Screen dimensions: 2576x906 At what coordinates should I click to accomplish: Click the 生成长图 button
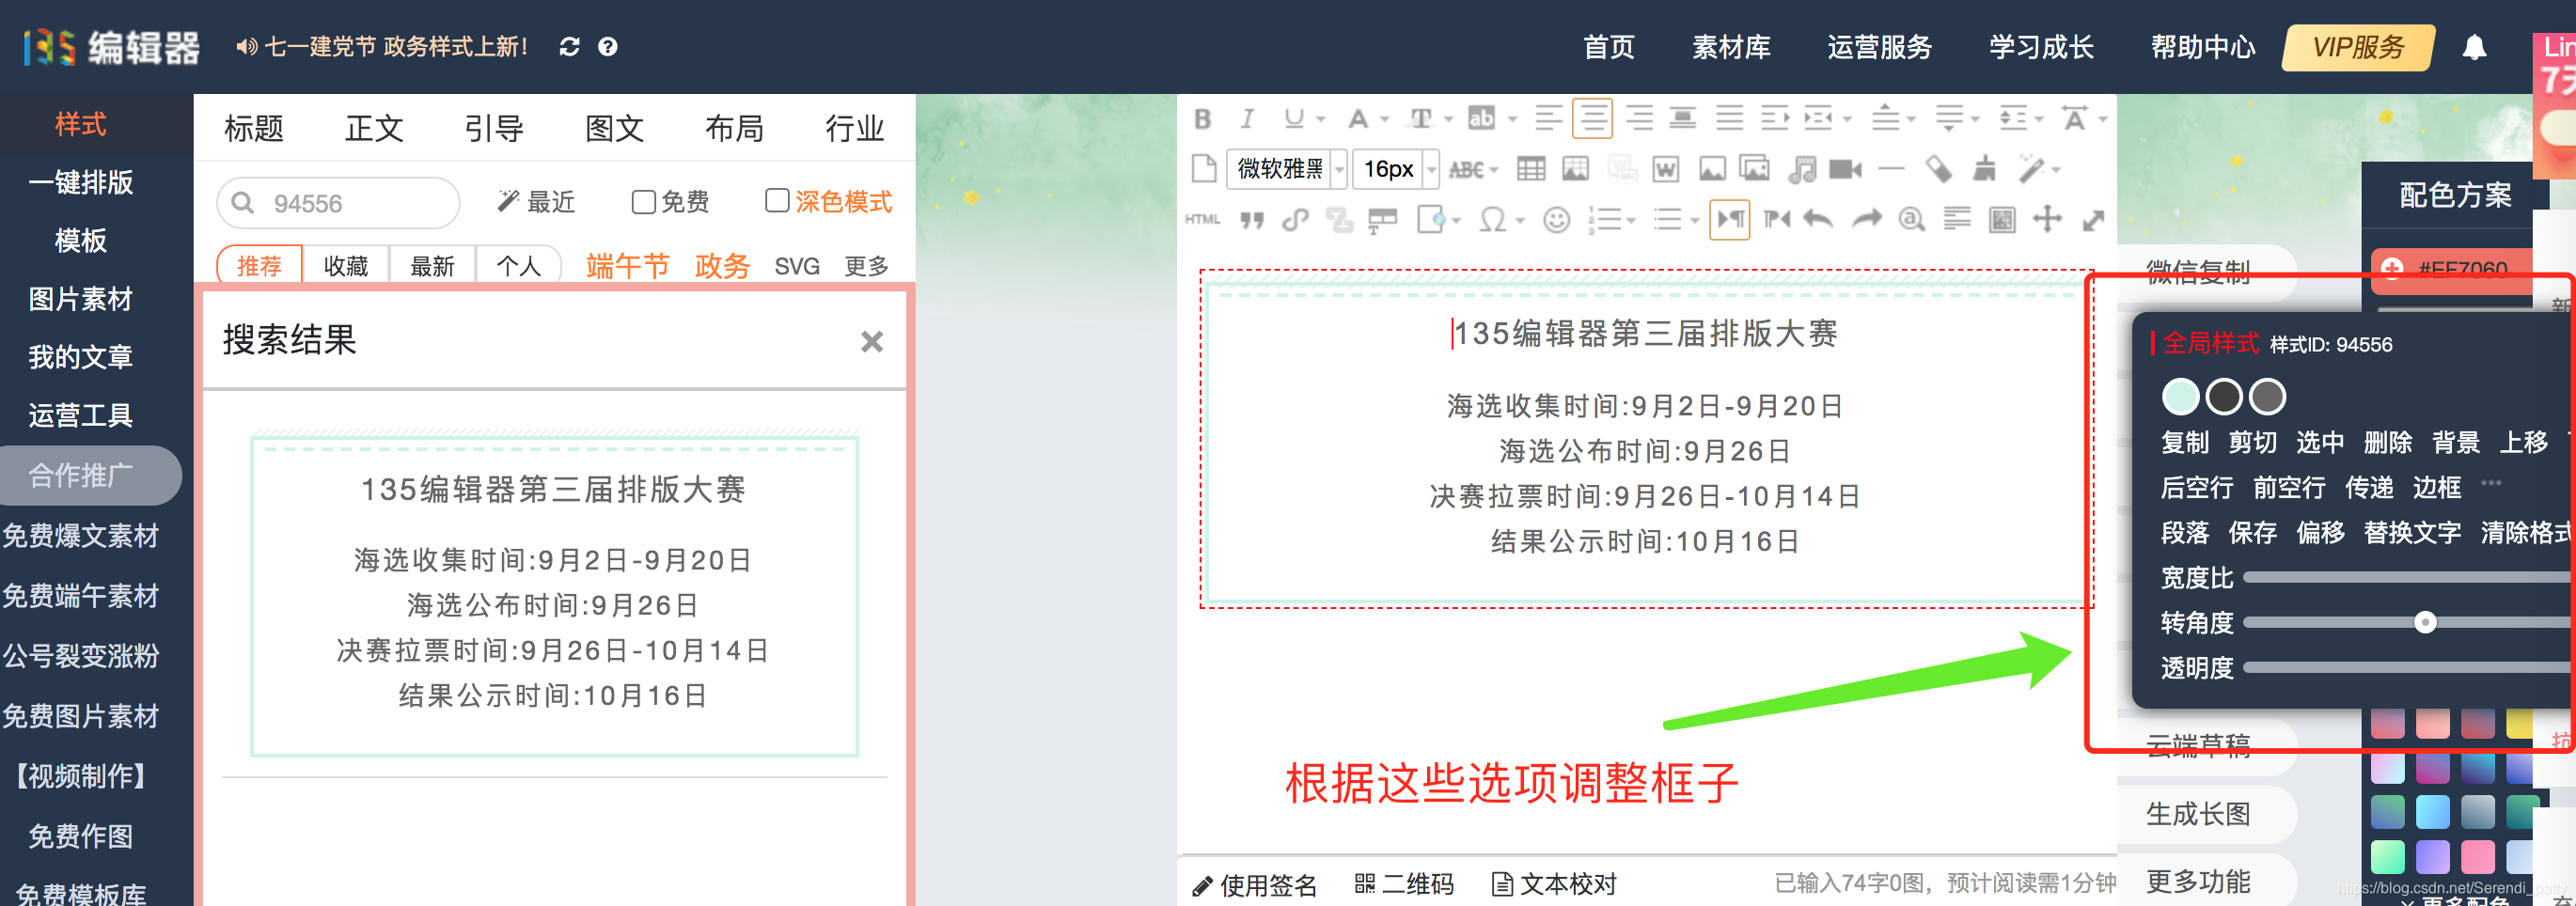pos(2197,814)
